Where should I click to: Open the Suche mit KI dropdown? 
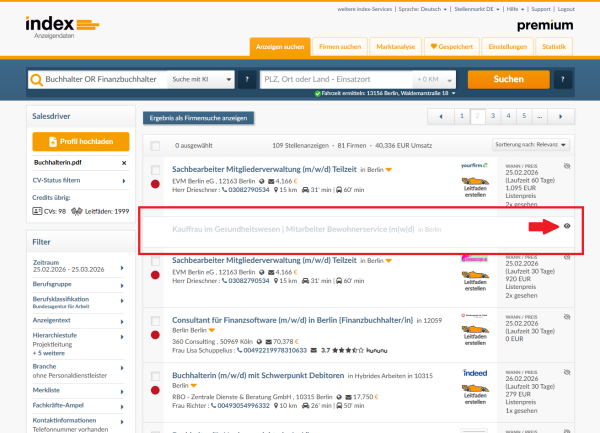pos(200,79)
